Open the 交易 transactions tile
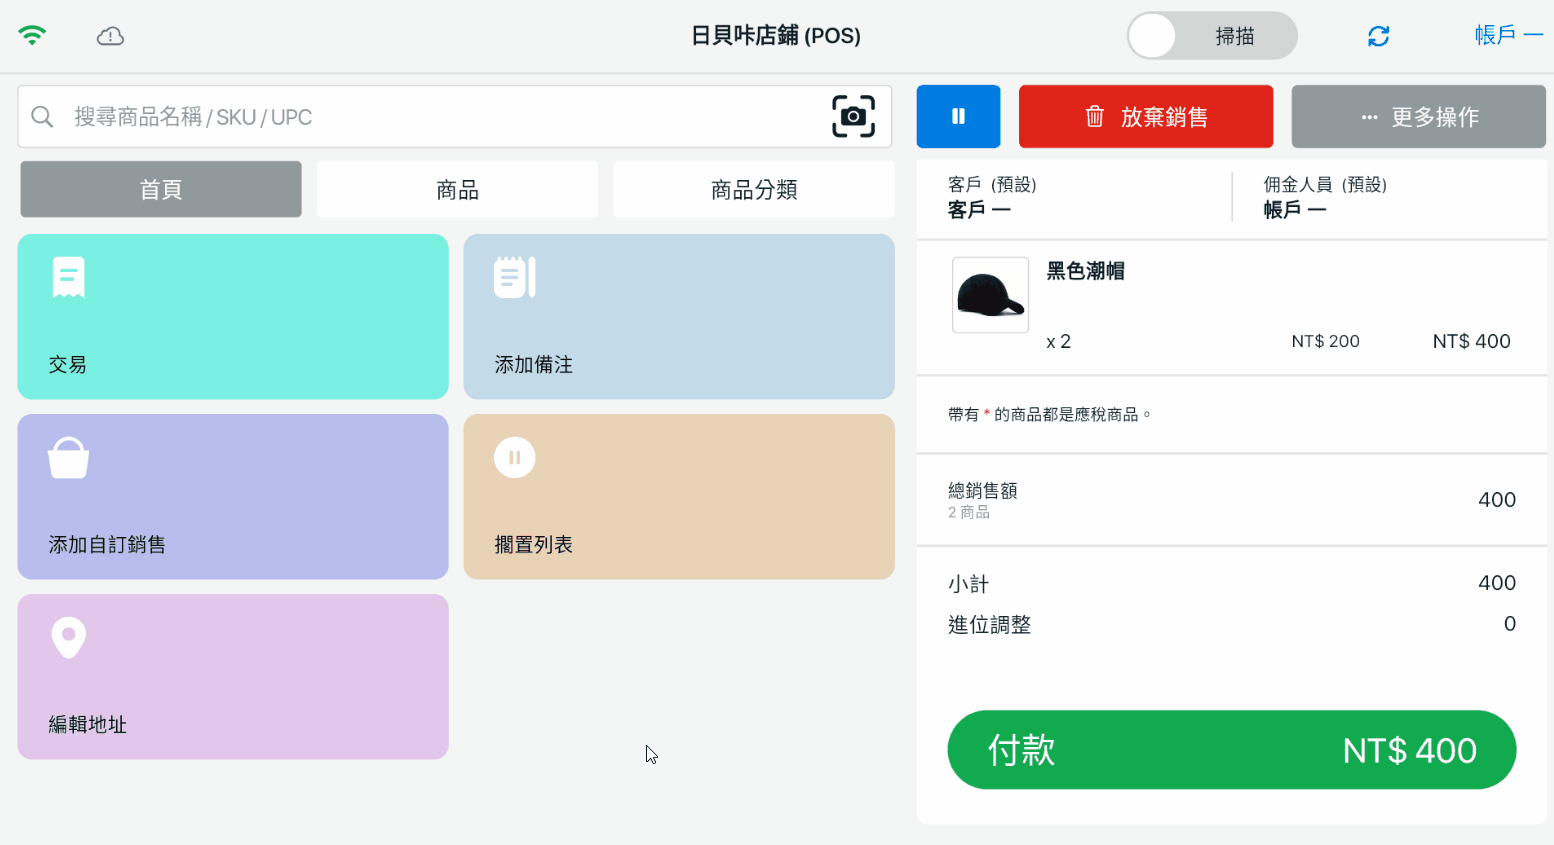This screenshot has width=1554, height=845. (x=233, y=316)
